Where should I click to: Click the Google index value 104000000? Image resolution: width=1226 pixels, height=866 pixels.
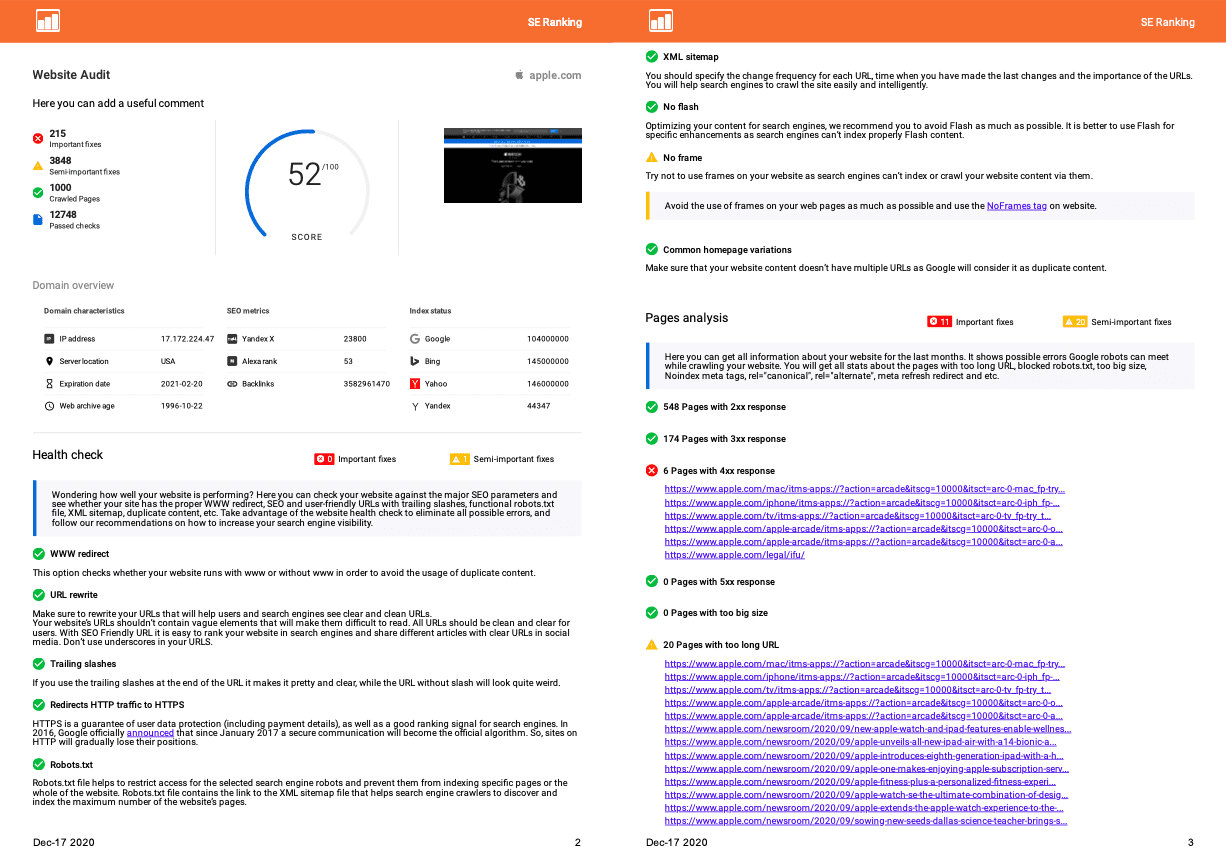[x=548, y=339]
